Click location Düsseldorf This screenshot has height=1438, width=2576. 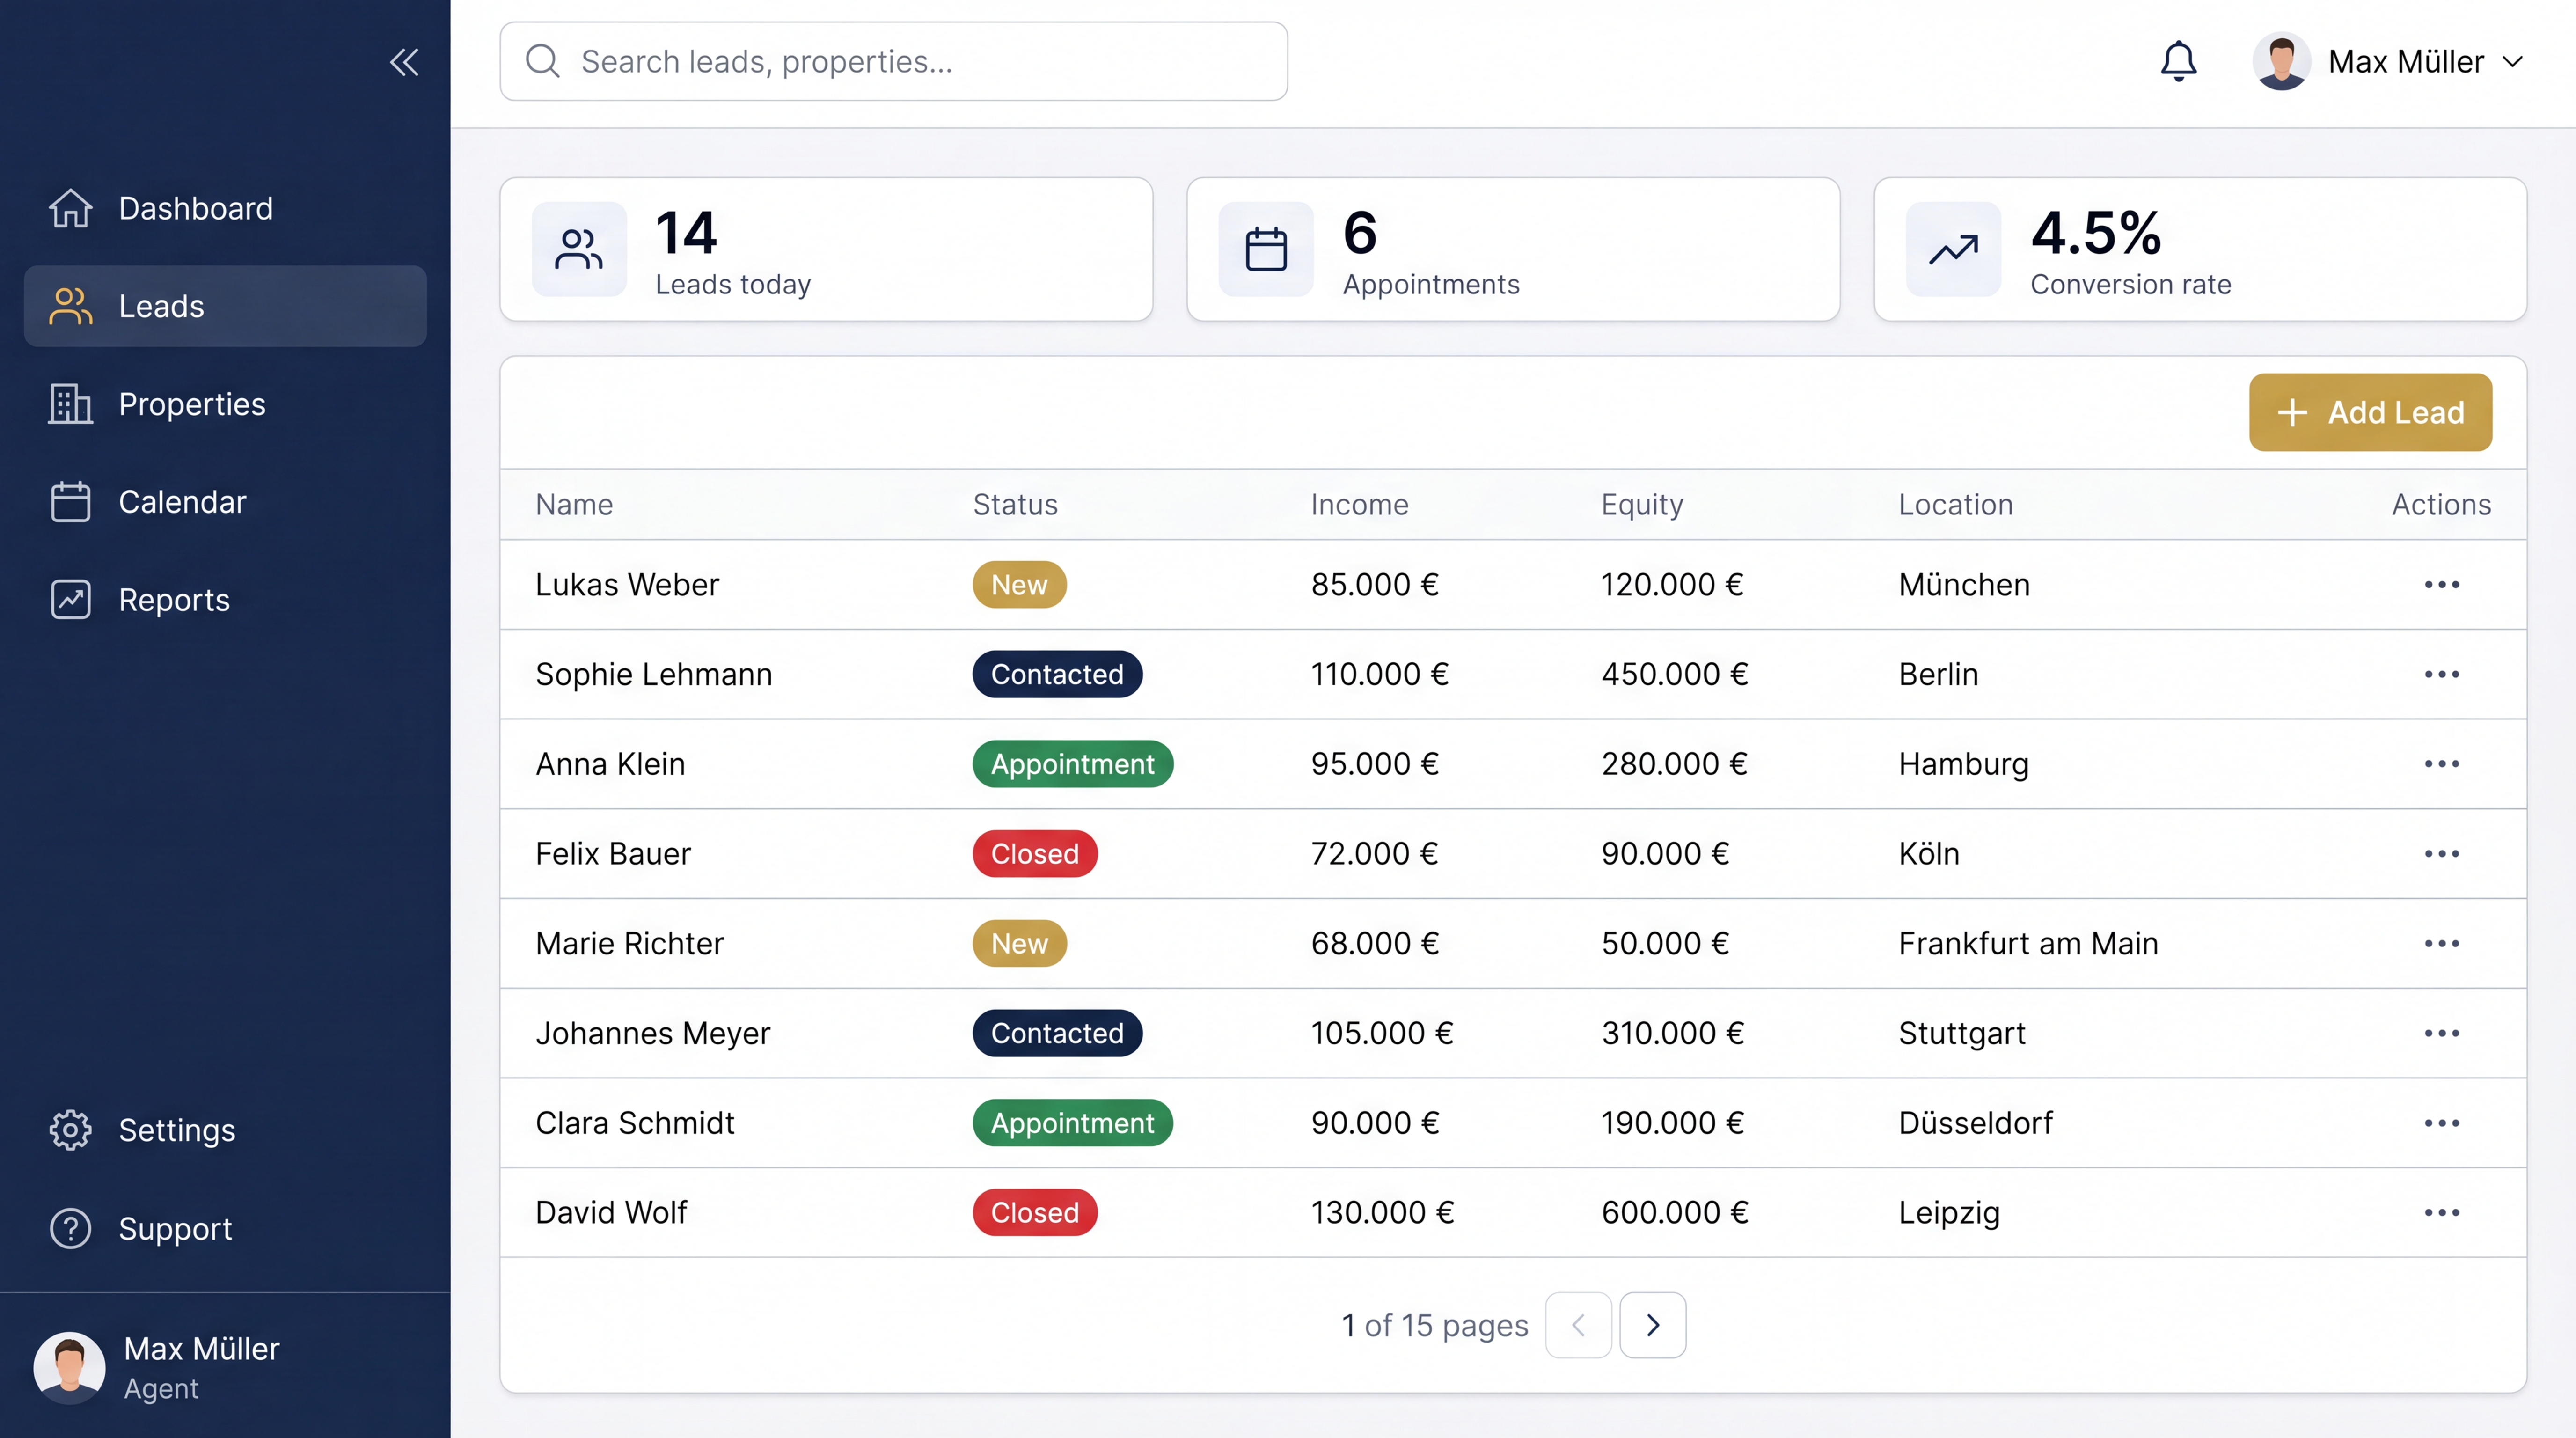[1975, 1123]
